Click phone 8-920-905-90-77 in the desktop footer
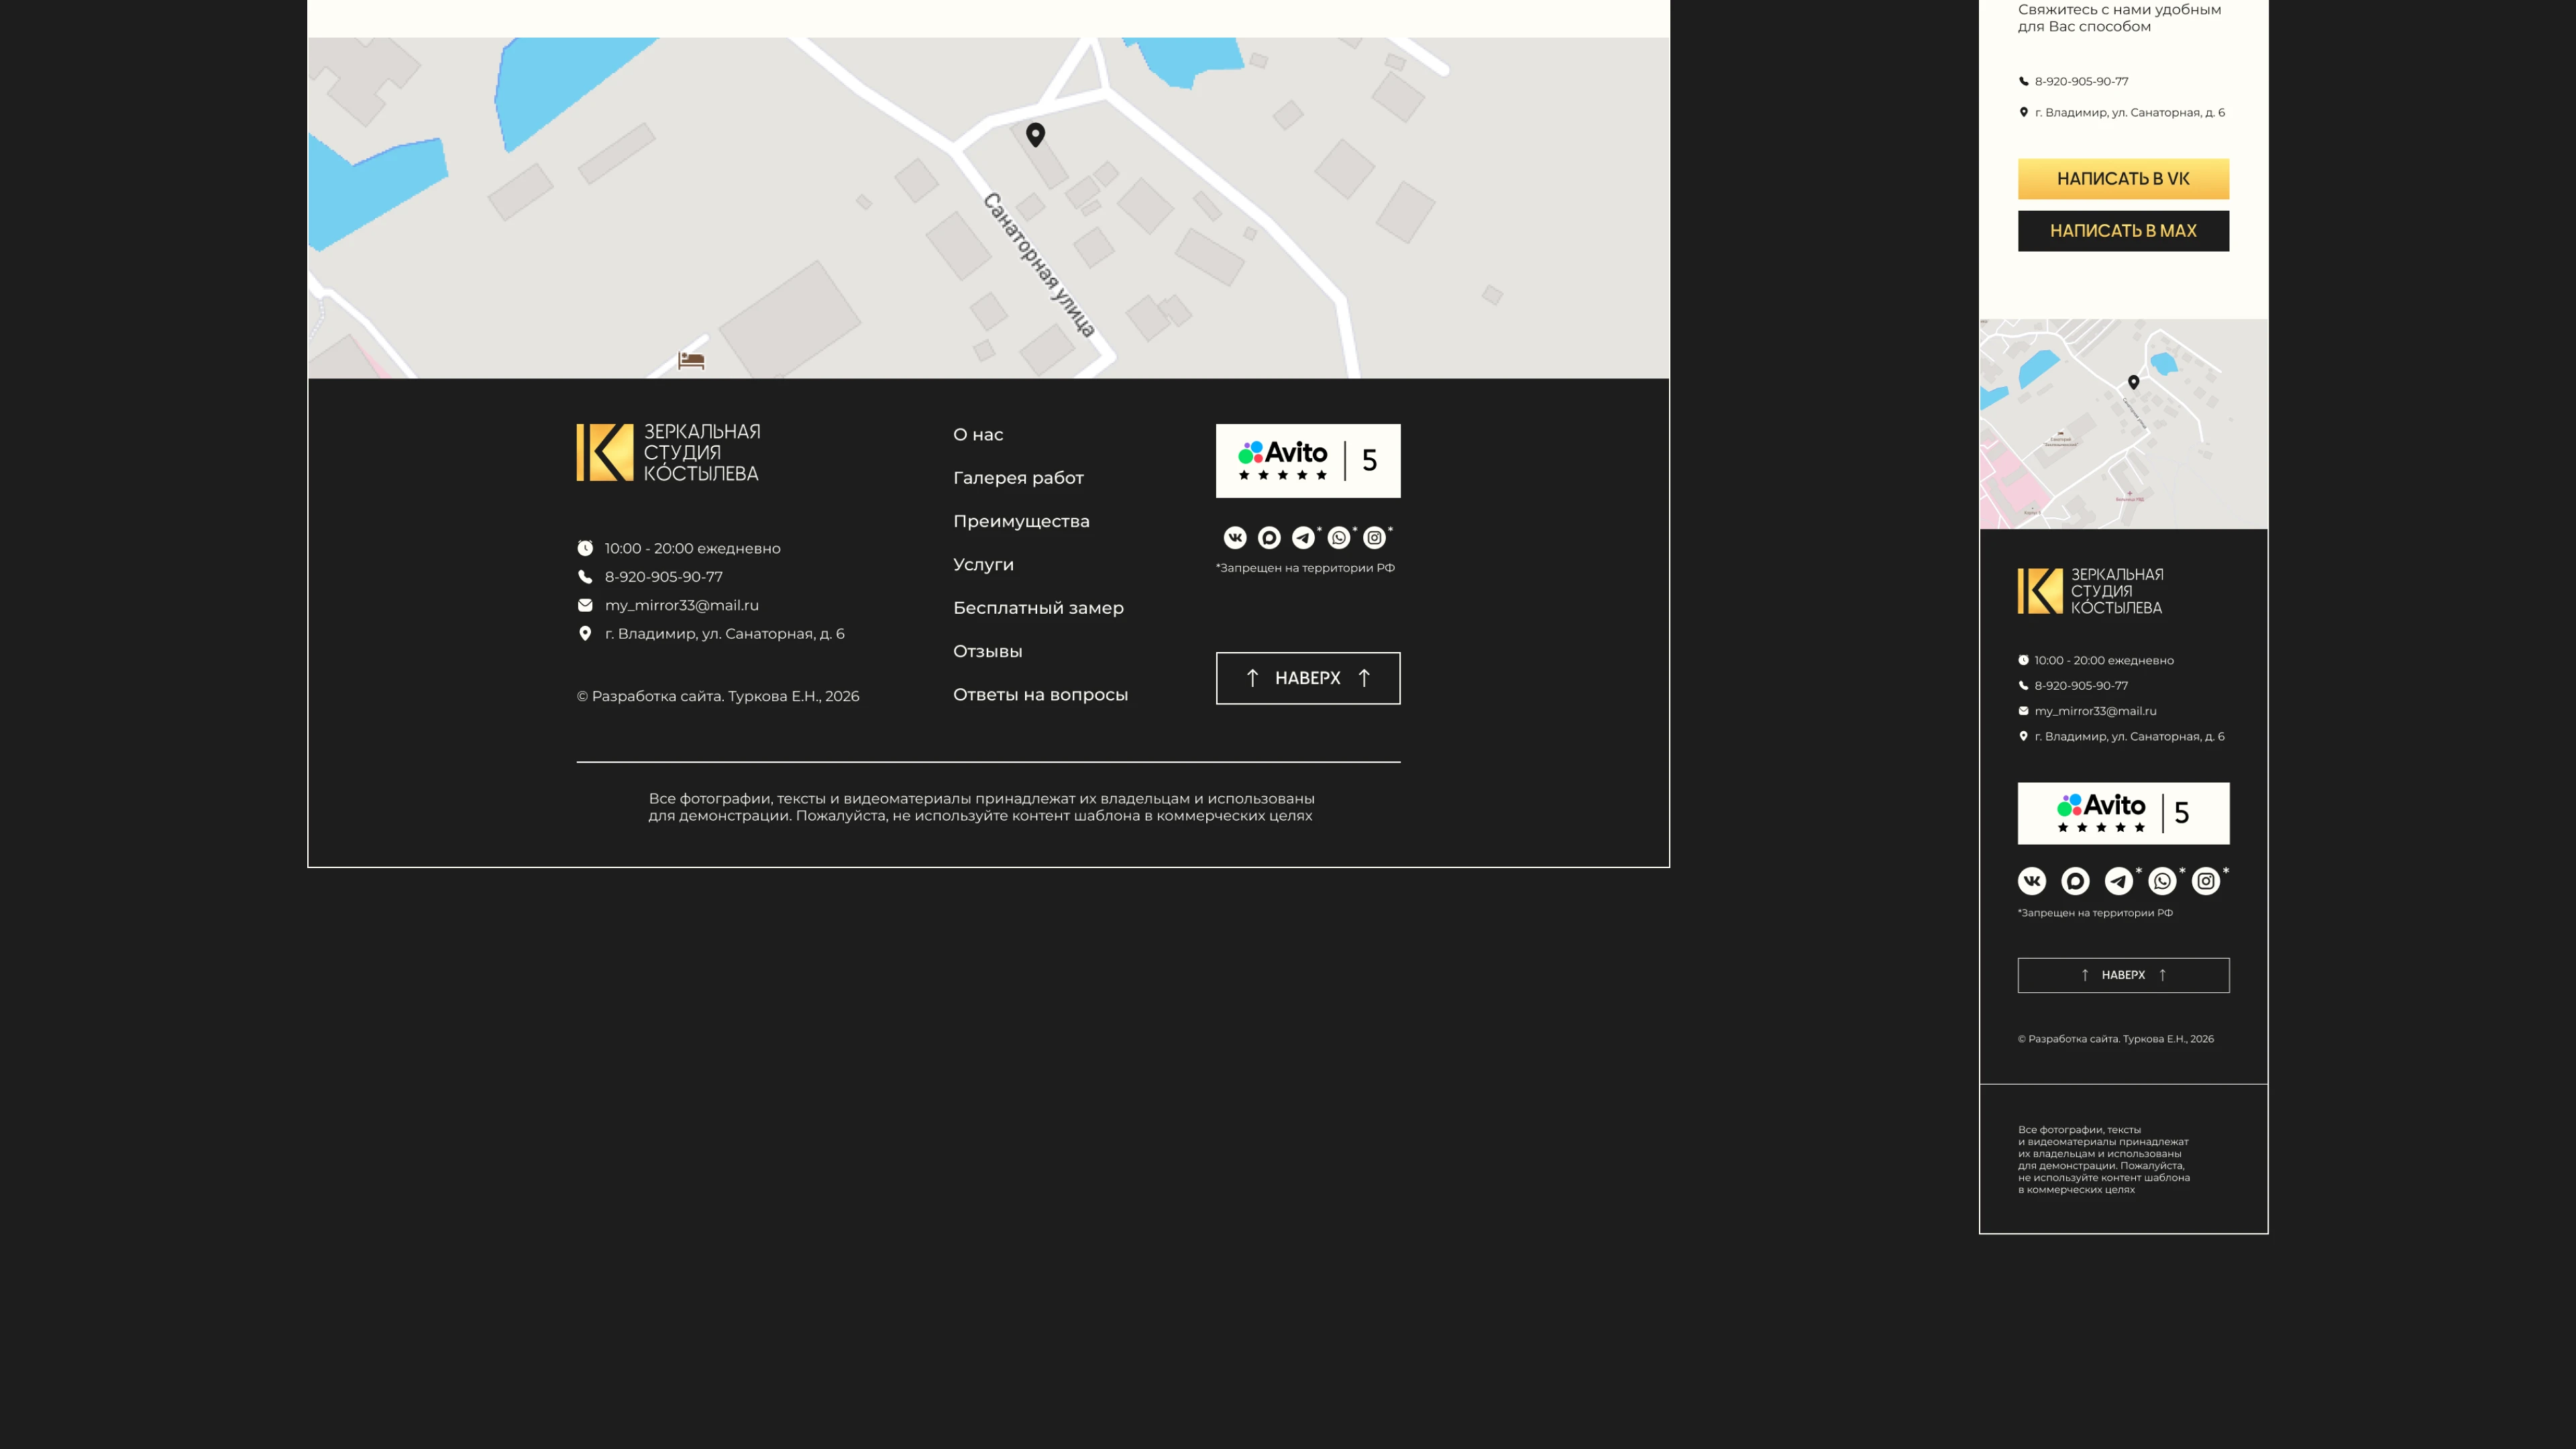Viewport: 2576px width, 1449px height. (664, 577)
